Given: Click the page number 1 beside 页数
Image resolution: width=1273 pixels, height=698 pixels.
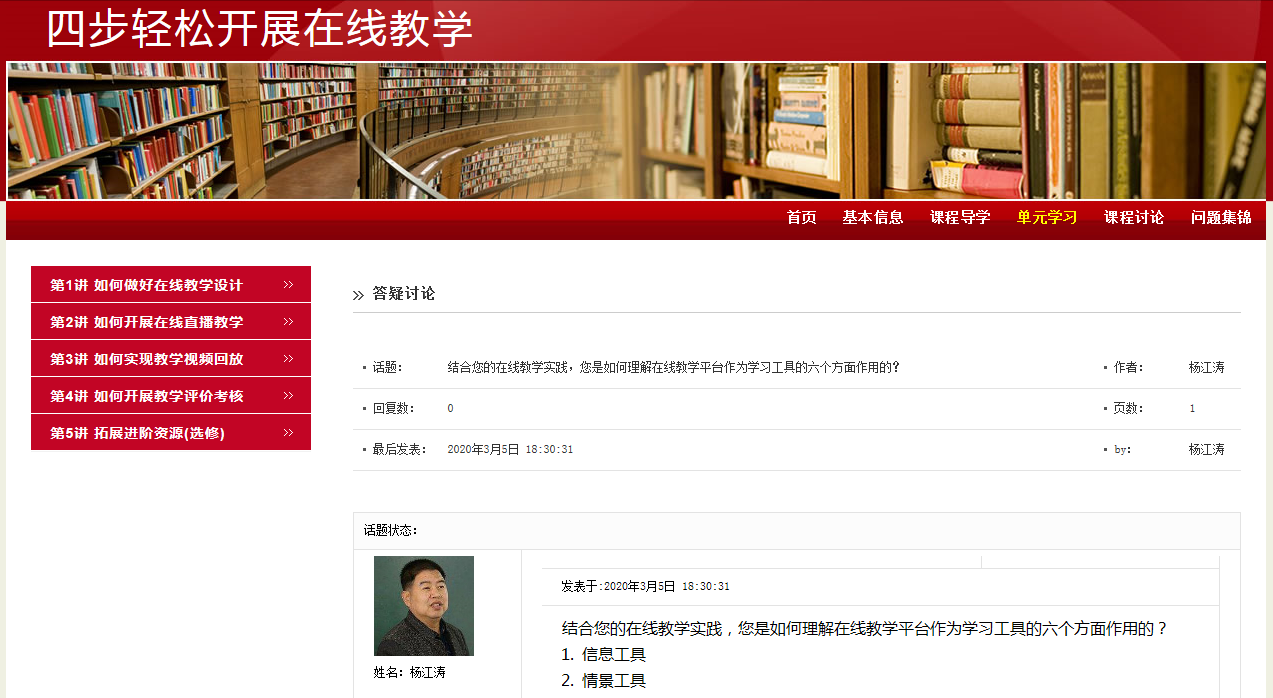Looking at the screenshot, I should tap(1192, 408).
